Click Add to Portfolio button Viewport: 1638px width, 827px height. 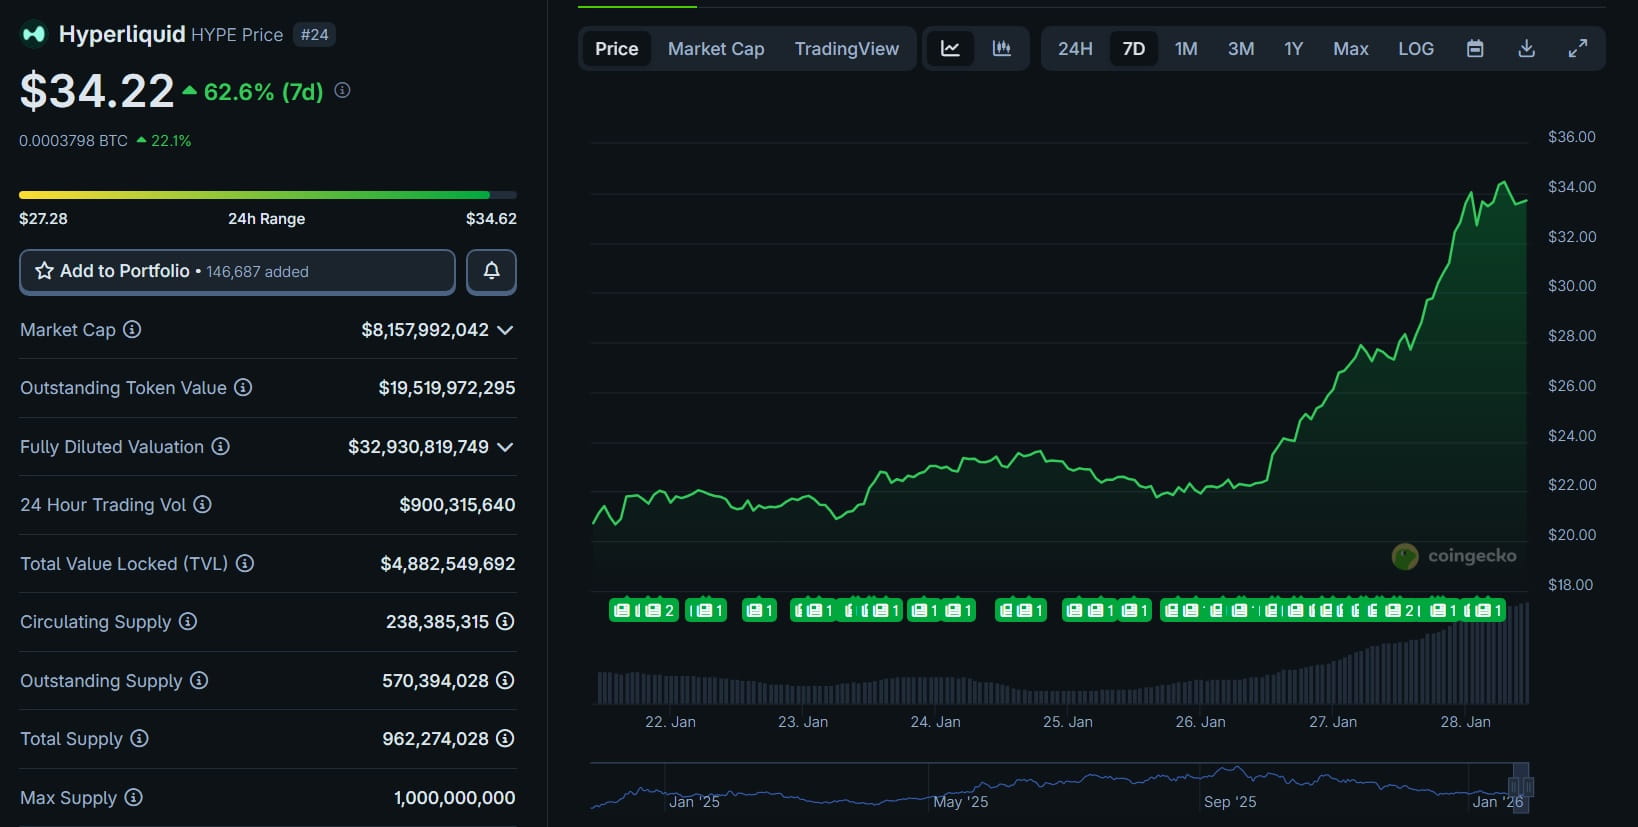pyautogui.click(x=237, y=271)
